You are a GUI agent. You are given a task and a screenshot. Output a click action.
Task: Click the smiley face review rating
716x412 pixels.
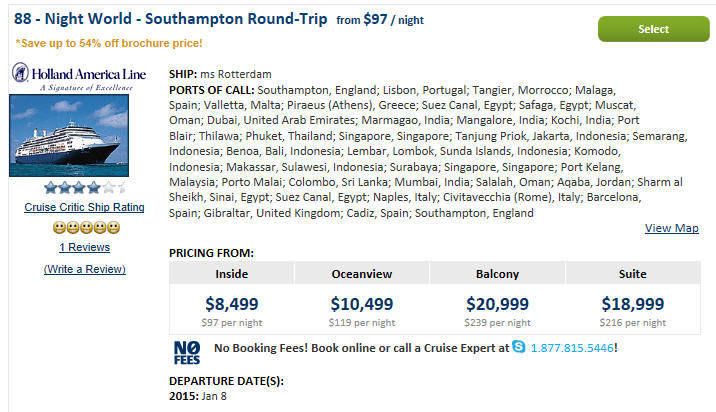(x=86, y=227)
